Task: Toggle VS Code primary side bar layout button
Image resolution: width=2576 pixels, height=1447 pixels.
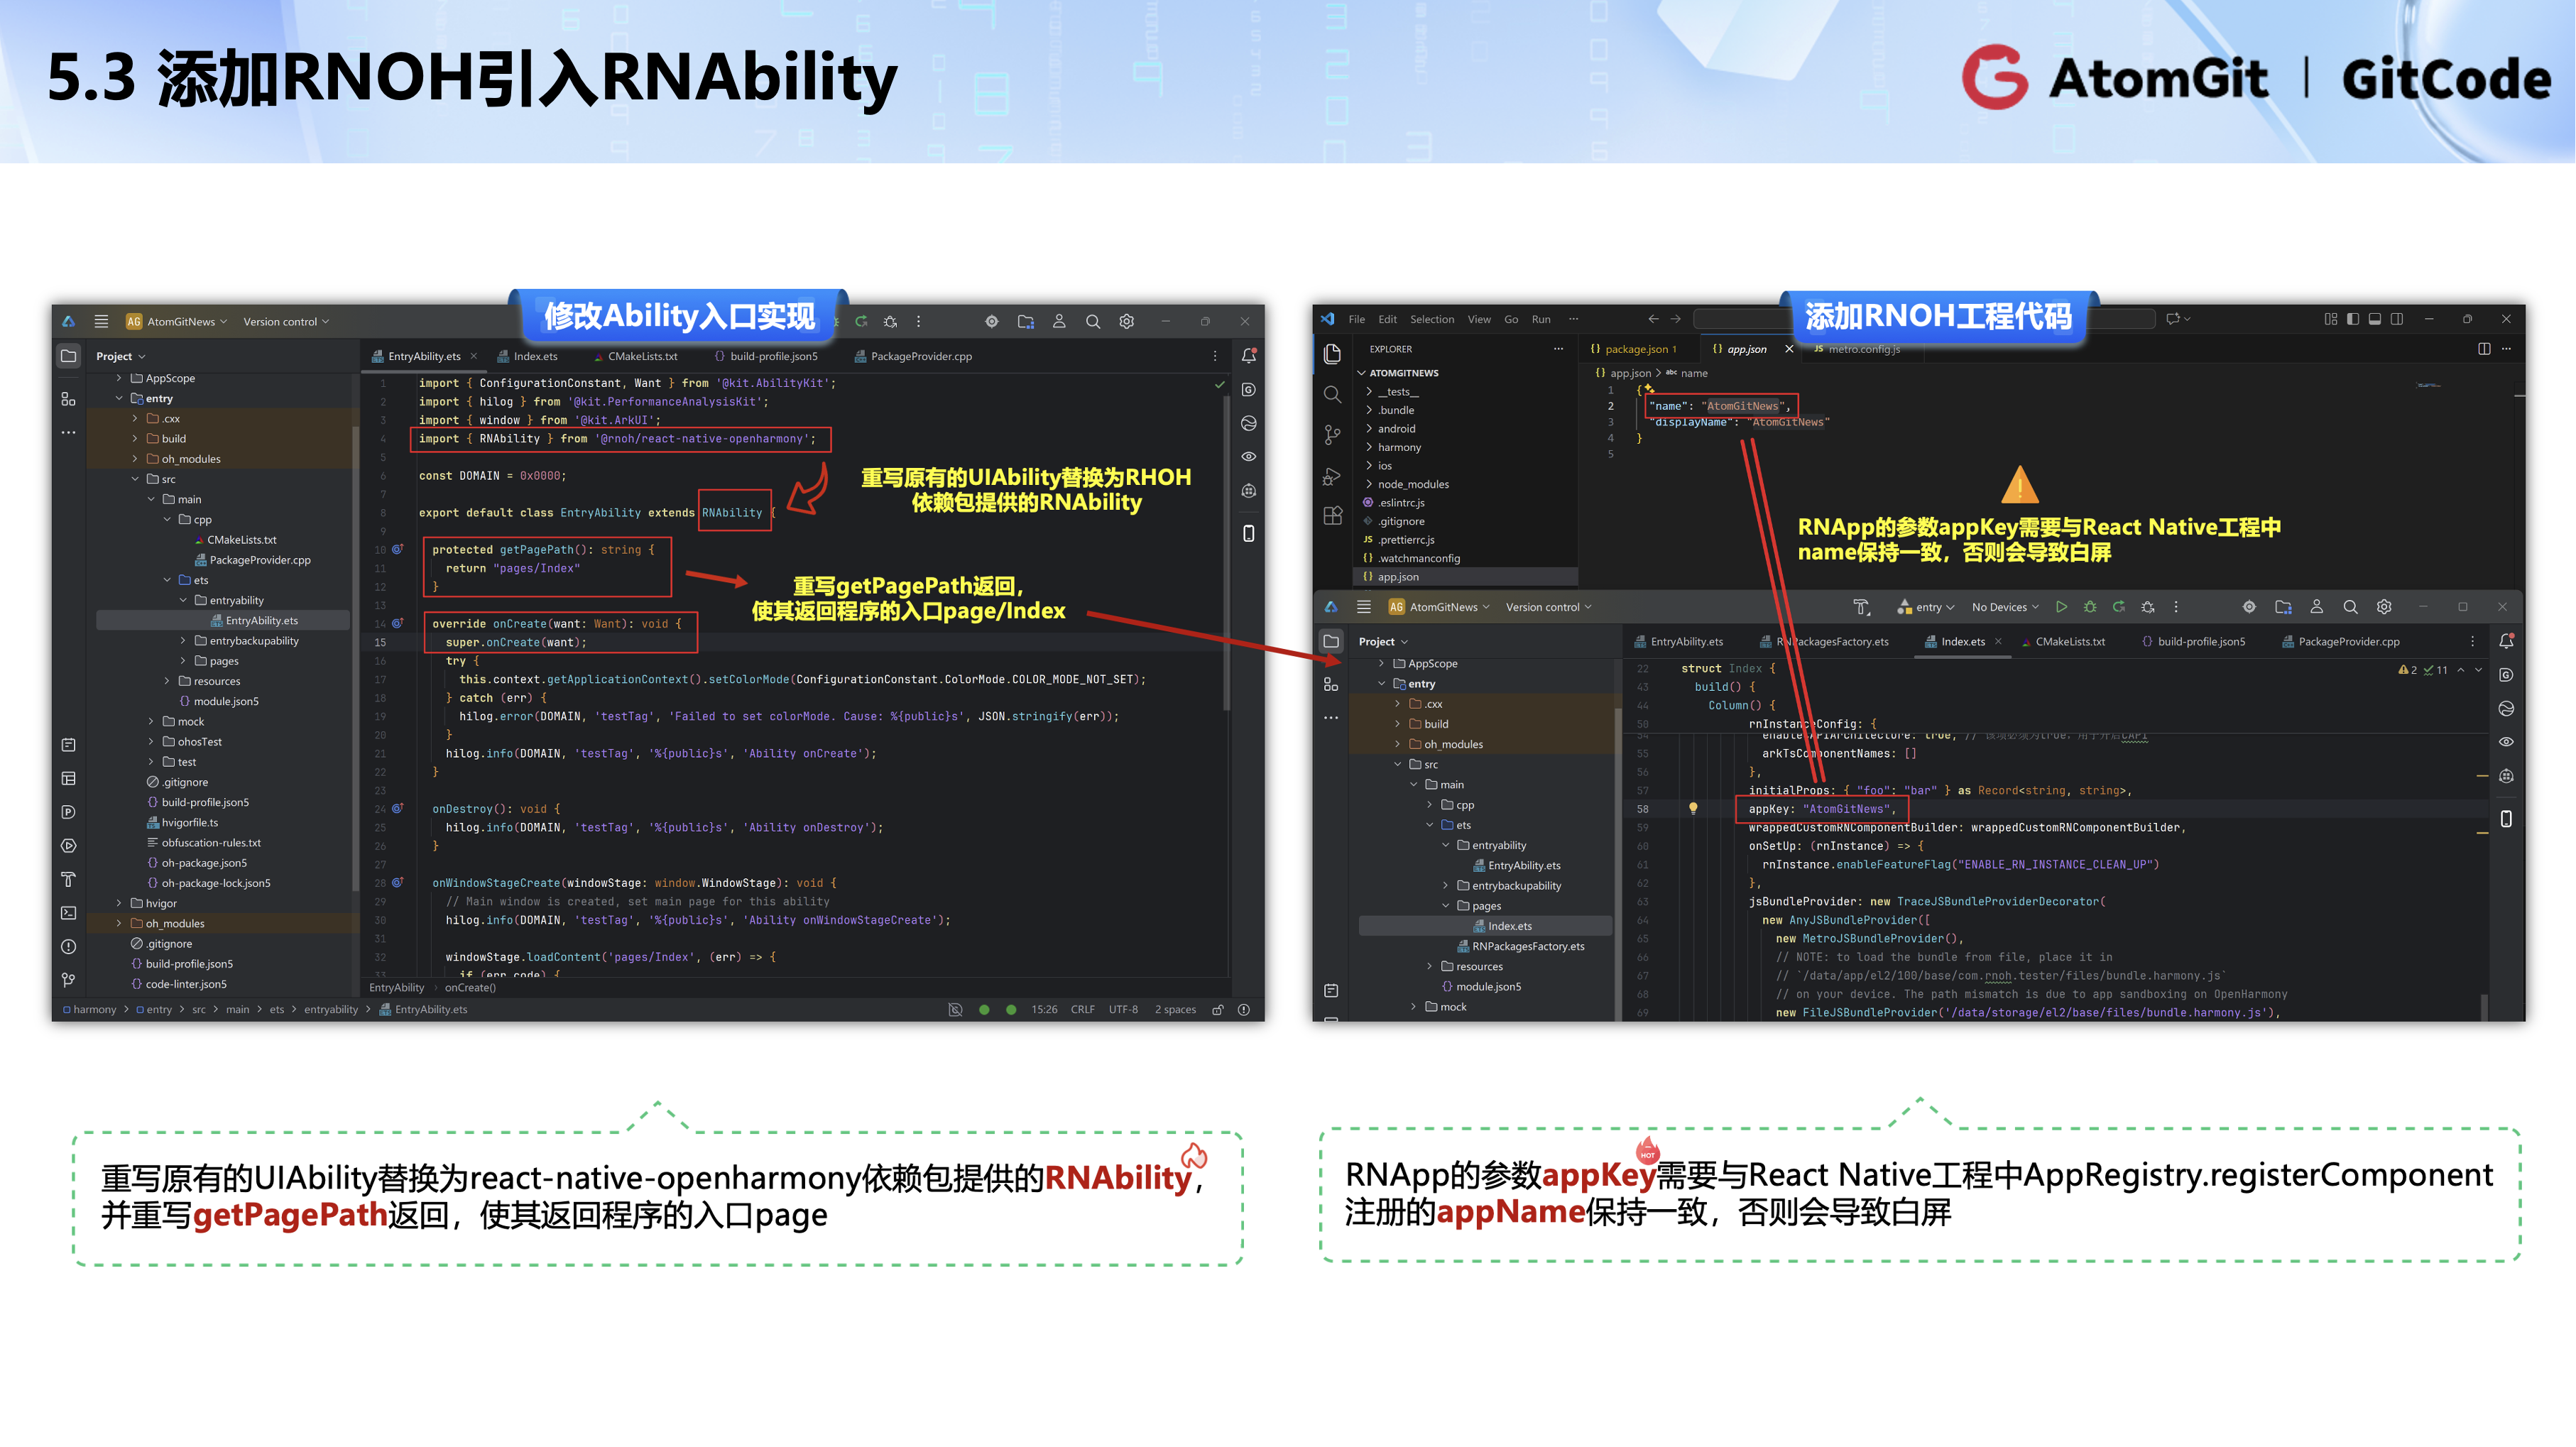Action: [2353, 319]
